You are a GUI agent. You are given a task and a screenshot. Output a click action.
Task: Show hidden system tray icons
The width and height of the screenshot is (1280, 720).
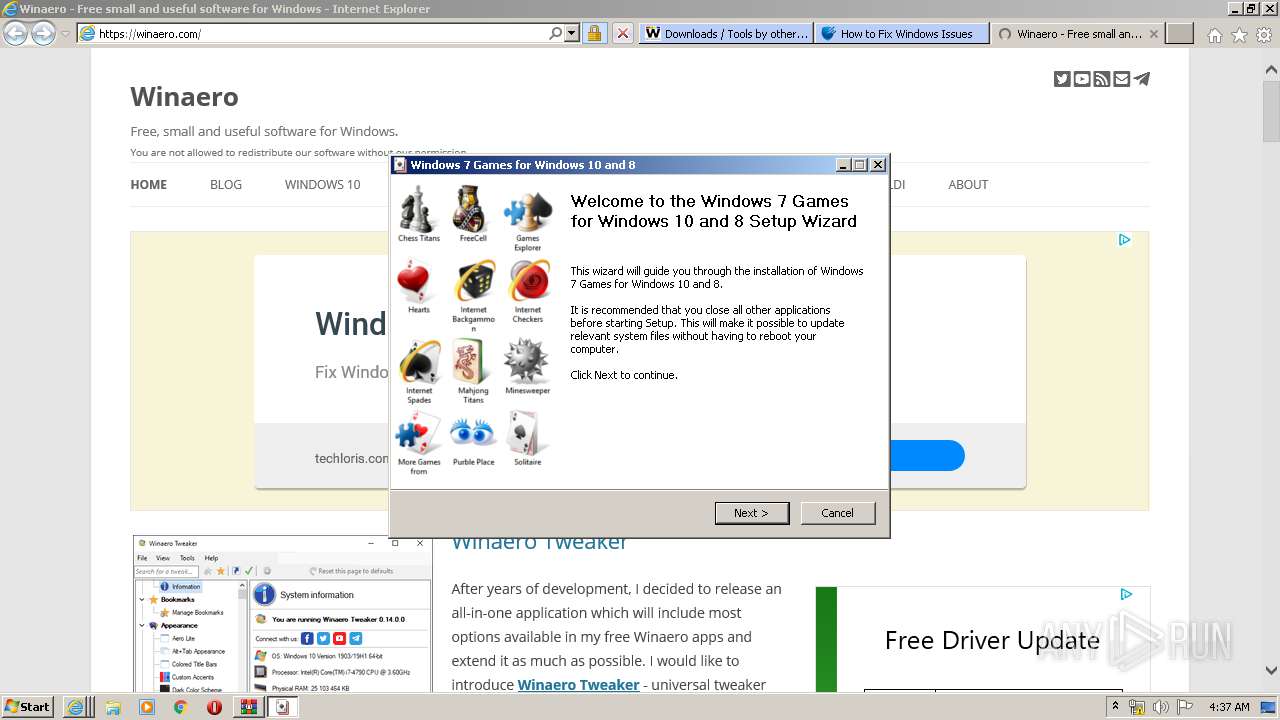[x=1115, y=707]
